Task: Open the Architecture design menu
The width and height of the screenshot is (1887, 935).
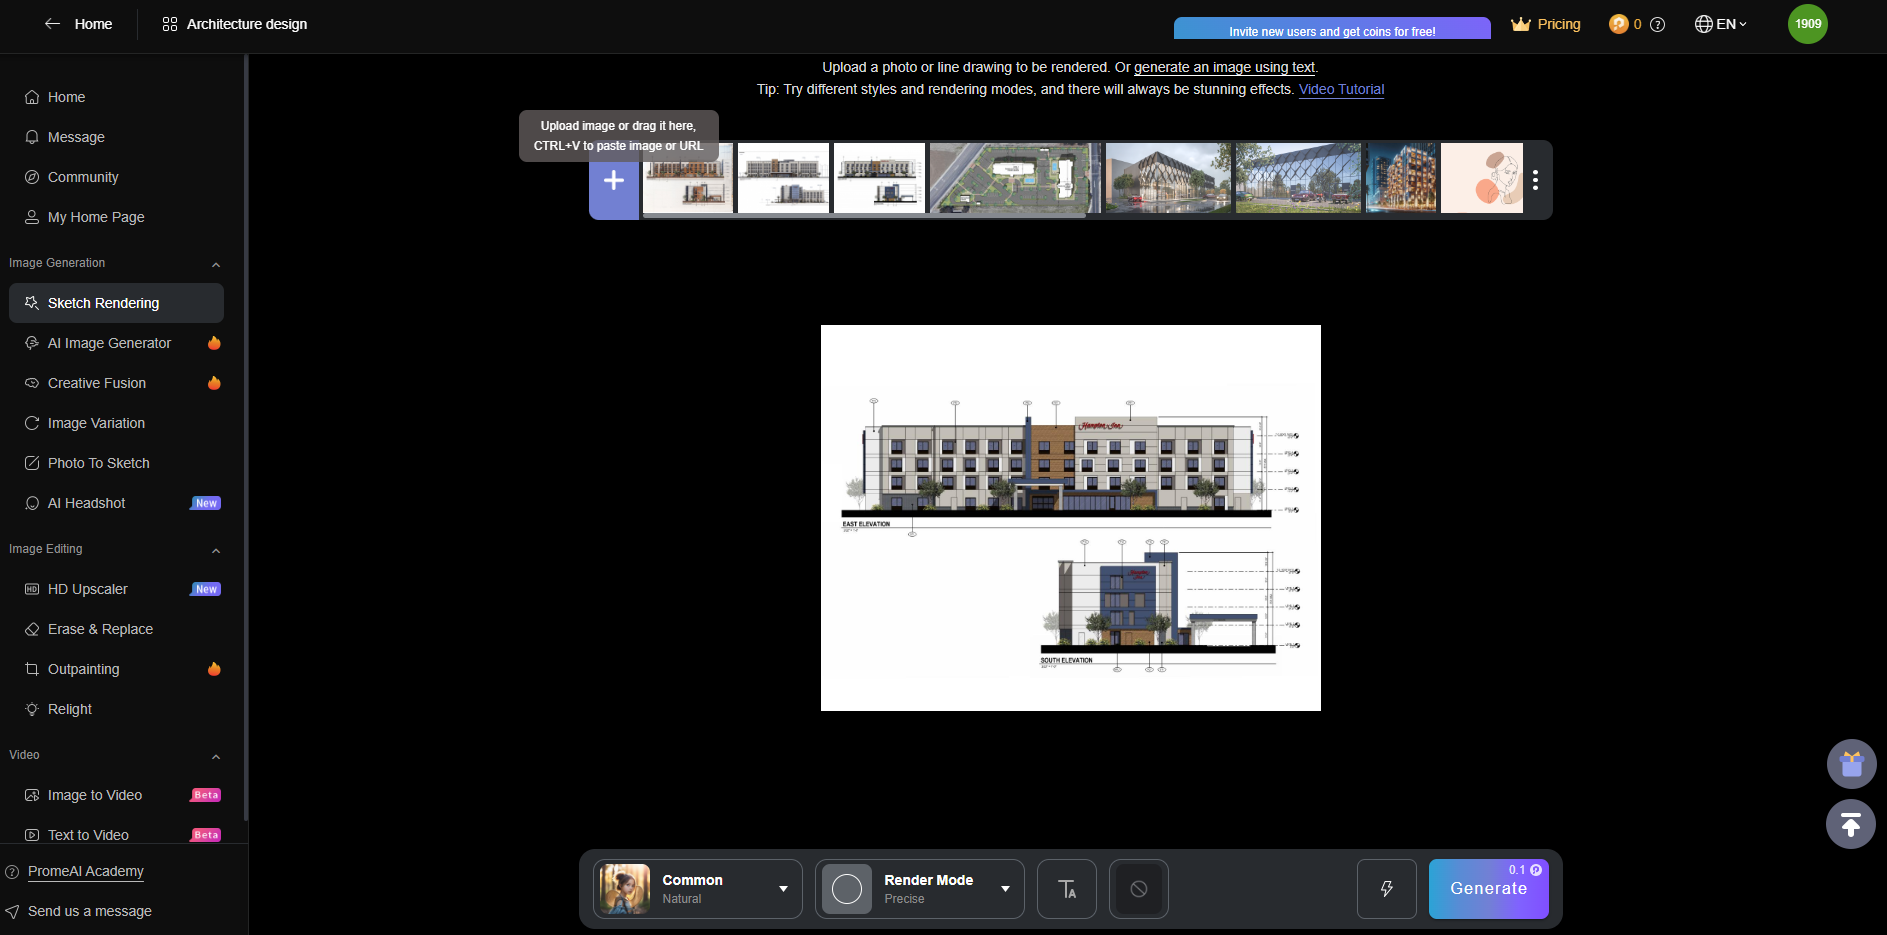Action: point(234,24)
